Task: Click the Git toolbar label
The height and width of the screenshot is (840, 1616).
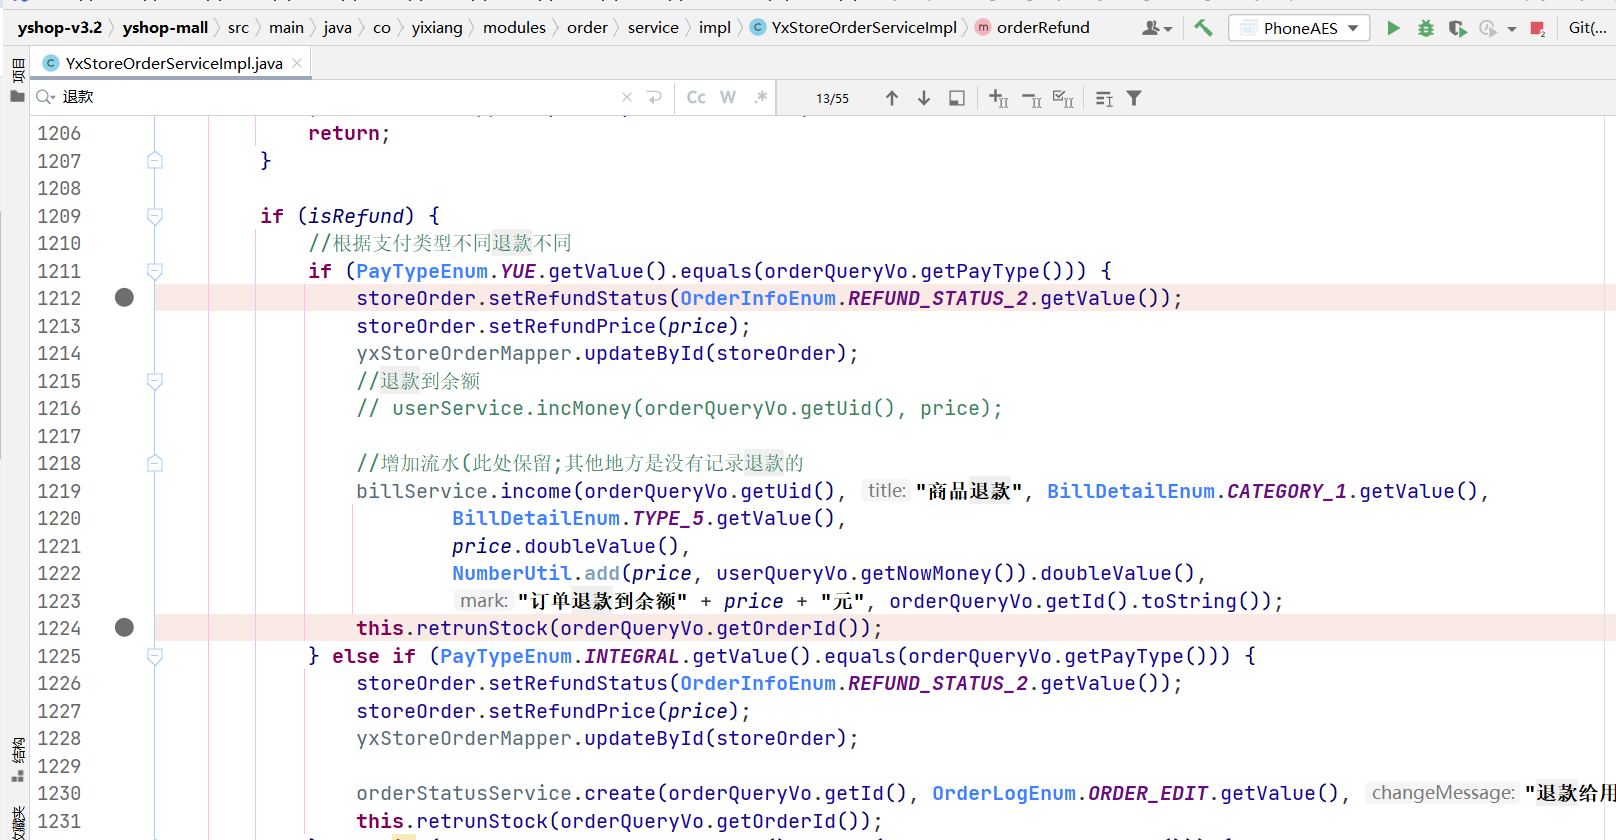Action: [1588, 28]
